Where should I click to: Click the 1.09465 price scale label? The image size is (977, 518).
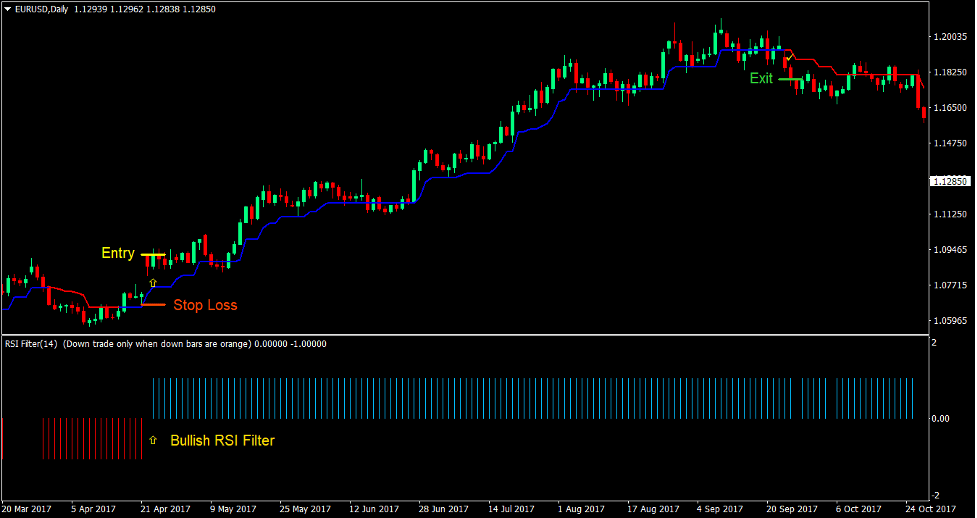click(x=950, y=250)
